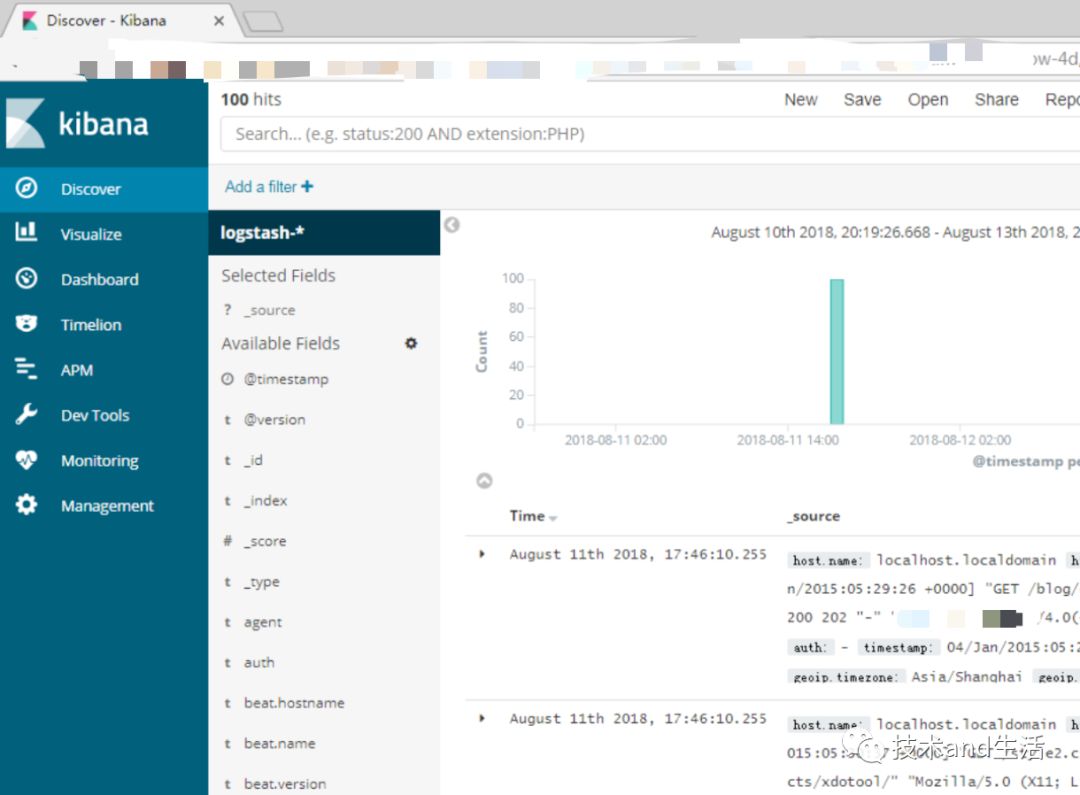Image resolution: width=1080 pixels, height=795 pixels.
Task: Collapse histogram chart with up arrow
Action: 484,481
